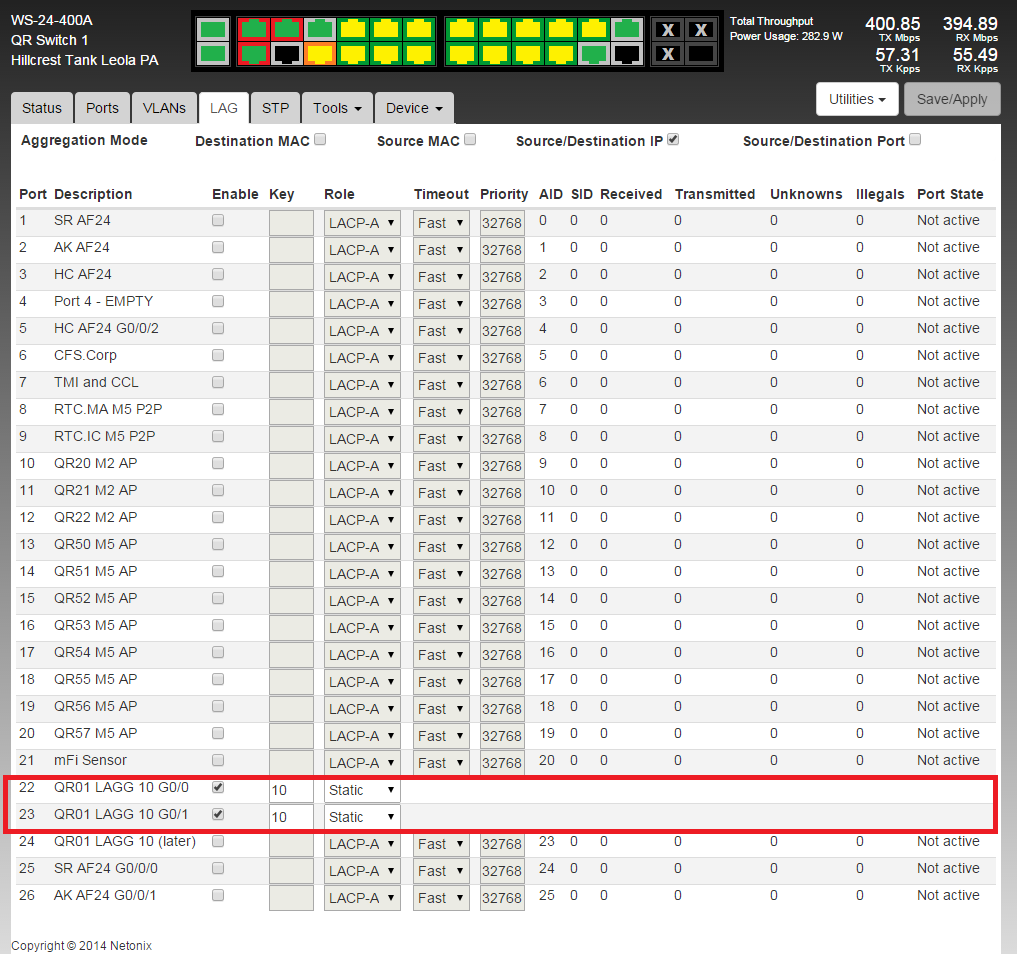Viewport: 1017px width, 954px height.
Task: Click the black port icon in right port group
Action: [627, 54]
